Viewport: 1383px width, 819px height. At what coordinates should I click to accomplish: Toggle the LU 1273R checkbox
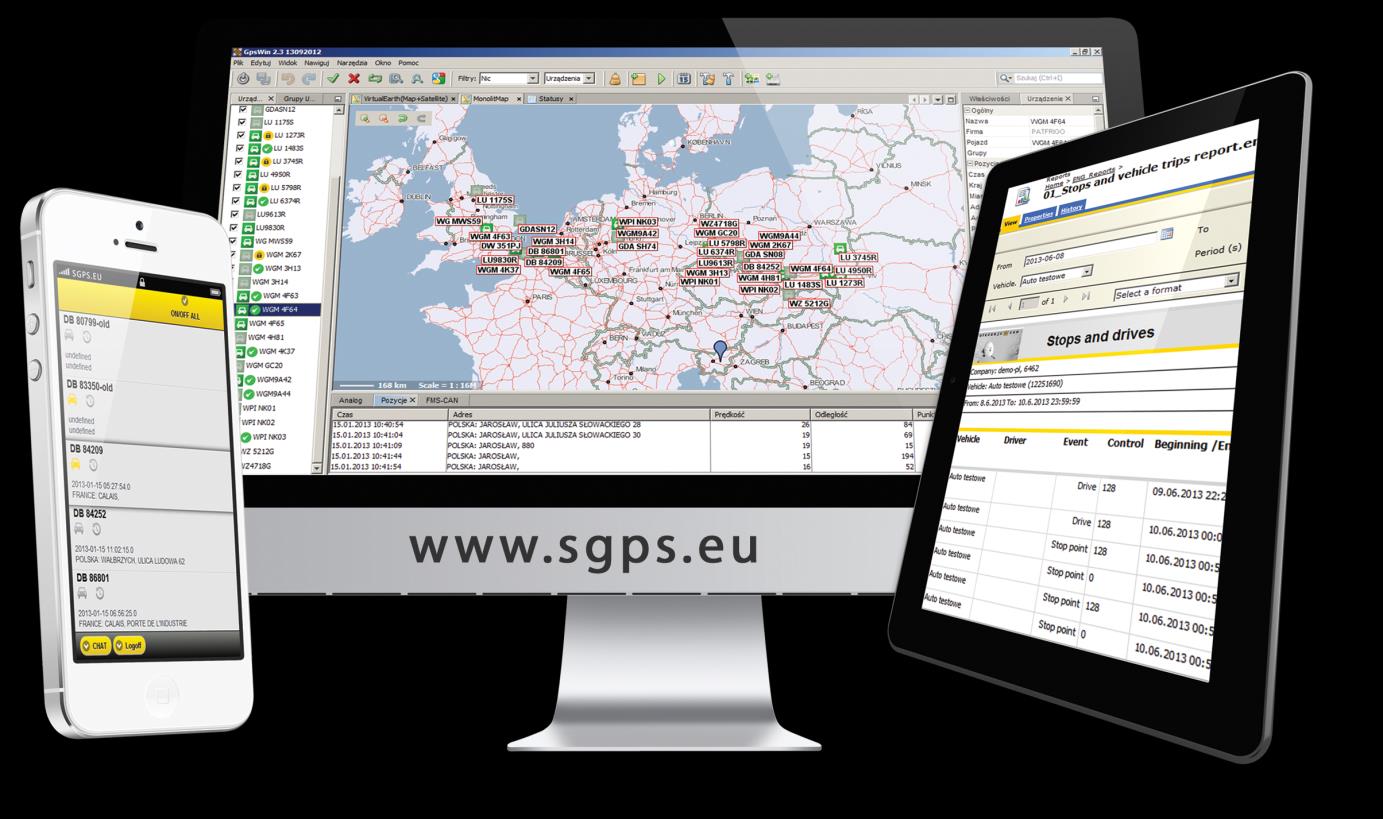239,134
